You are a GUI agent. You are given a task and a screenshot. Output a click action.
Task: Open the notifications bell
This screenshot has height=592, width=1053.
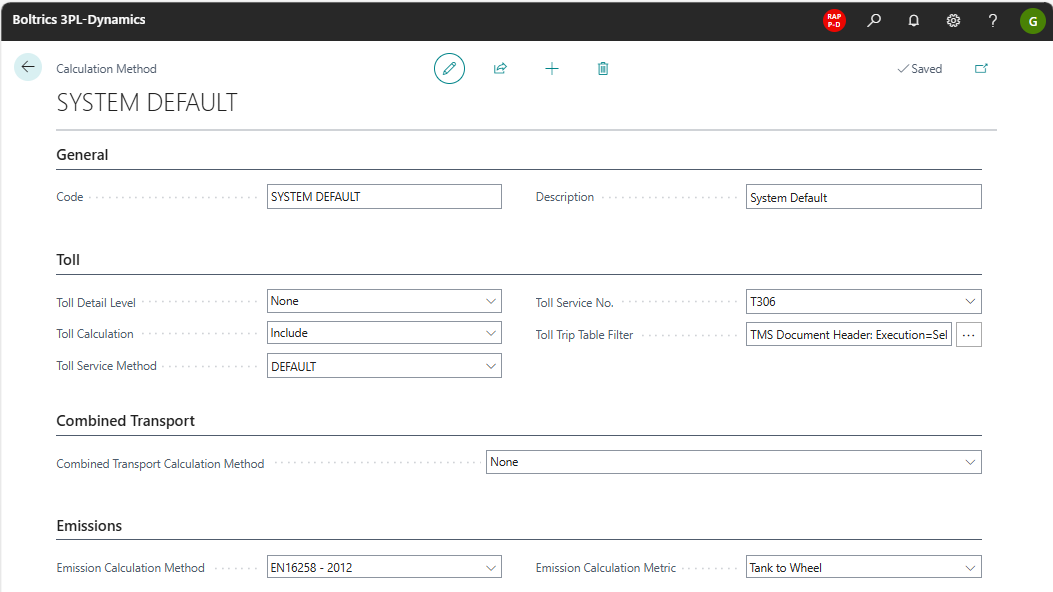[x=914, y=20]
